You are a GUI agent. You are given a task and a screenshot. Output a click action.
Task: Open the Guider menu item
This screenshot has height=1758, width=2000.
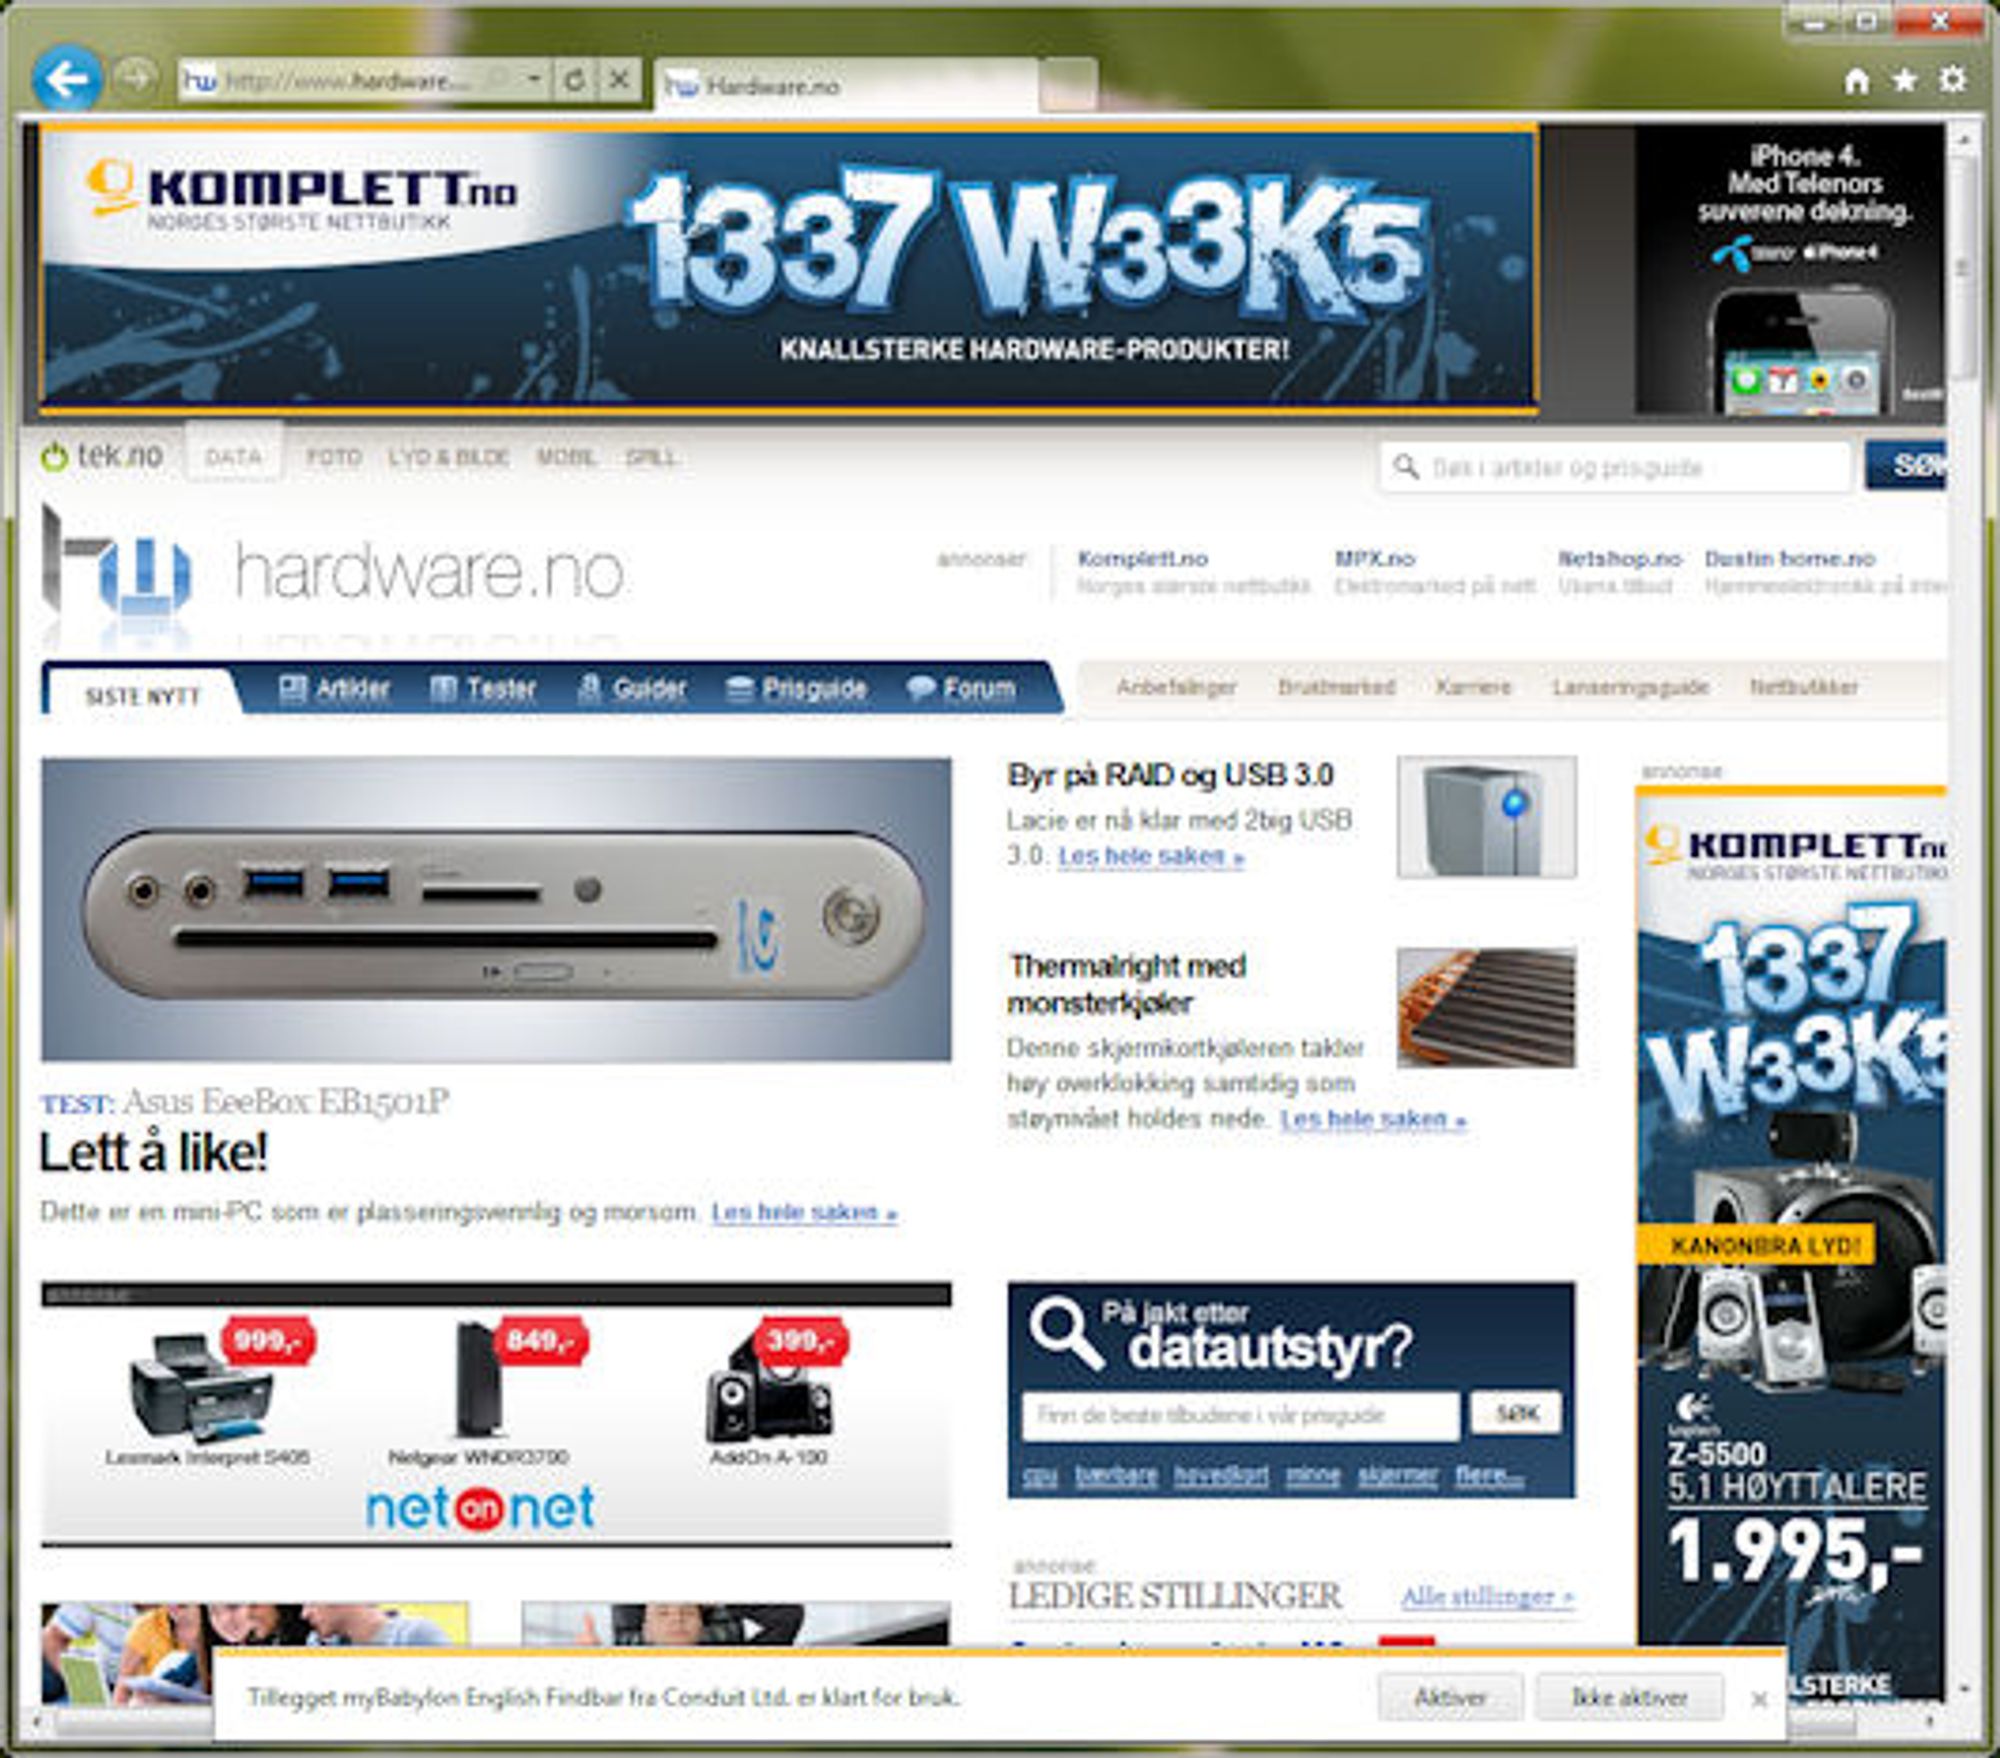coord(632,688)
